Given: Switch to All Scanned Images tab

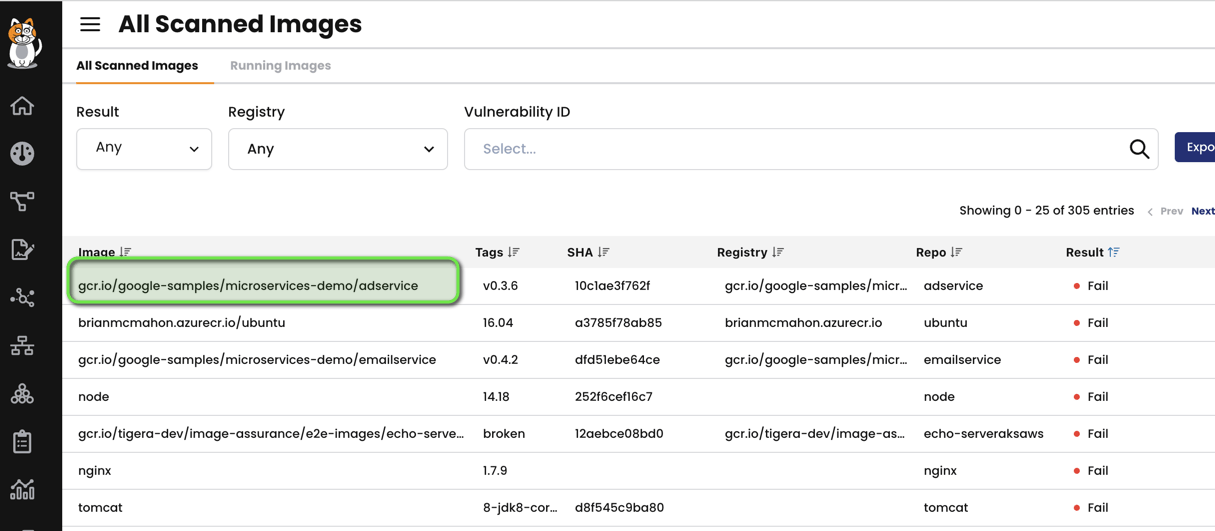Looking at the screenshot, I should tap(137, 66).
